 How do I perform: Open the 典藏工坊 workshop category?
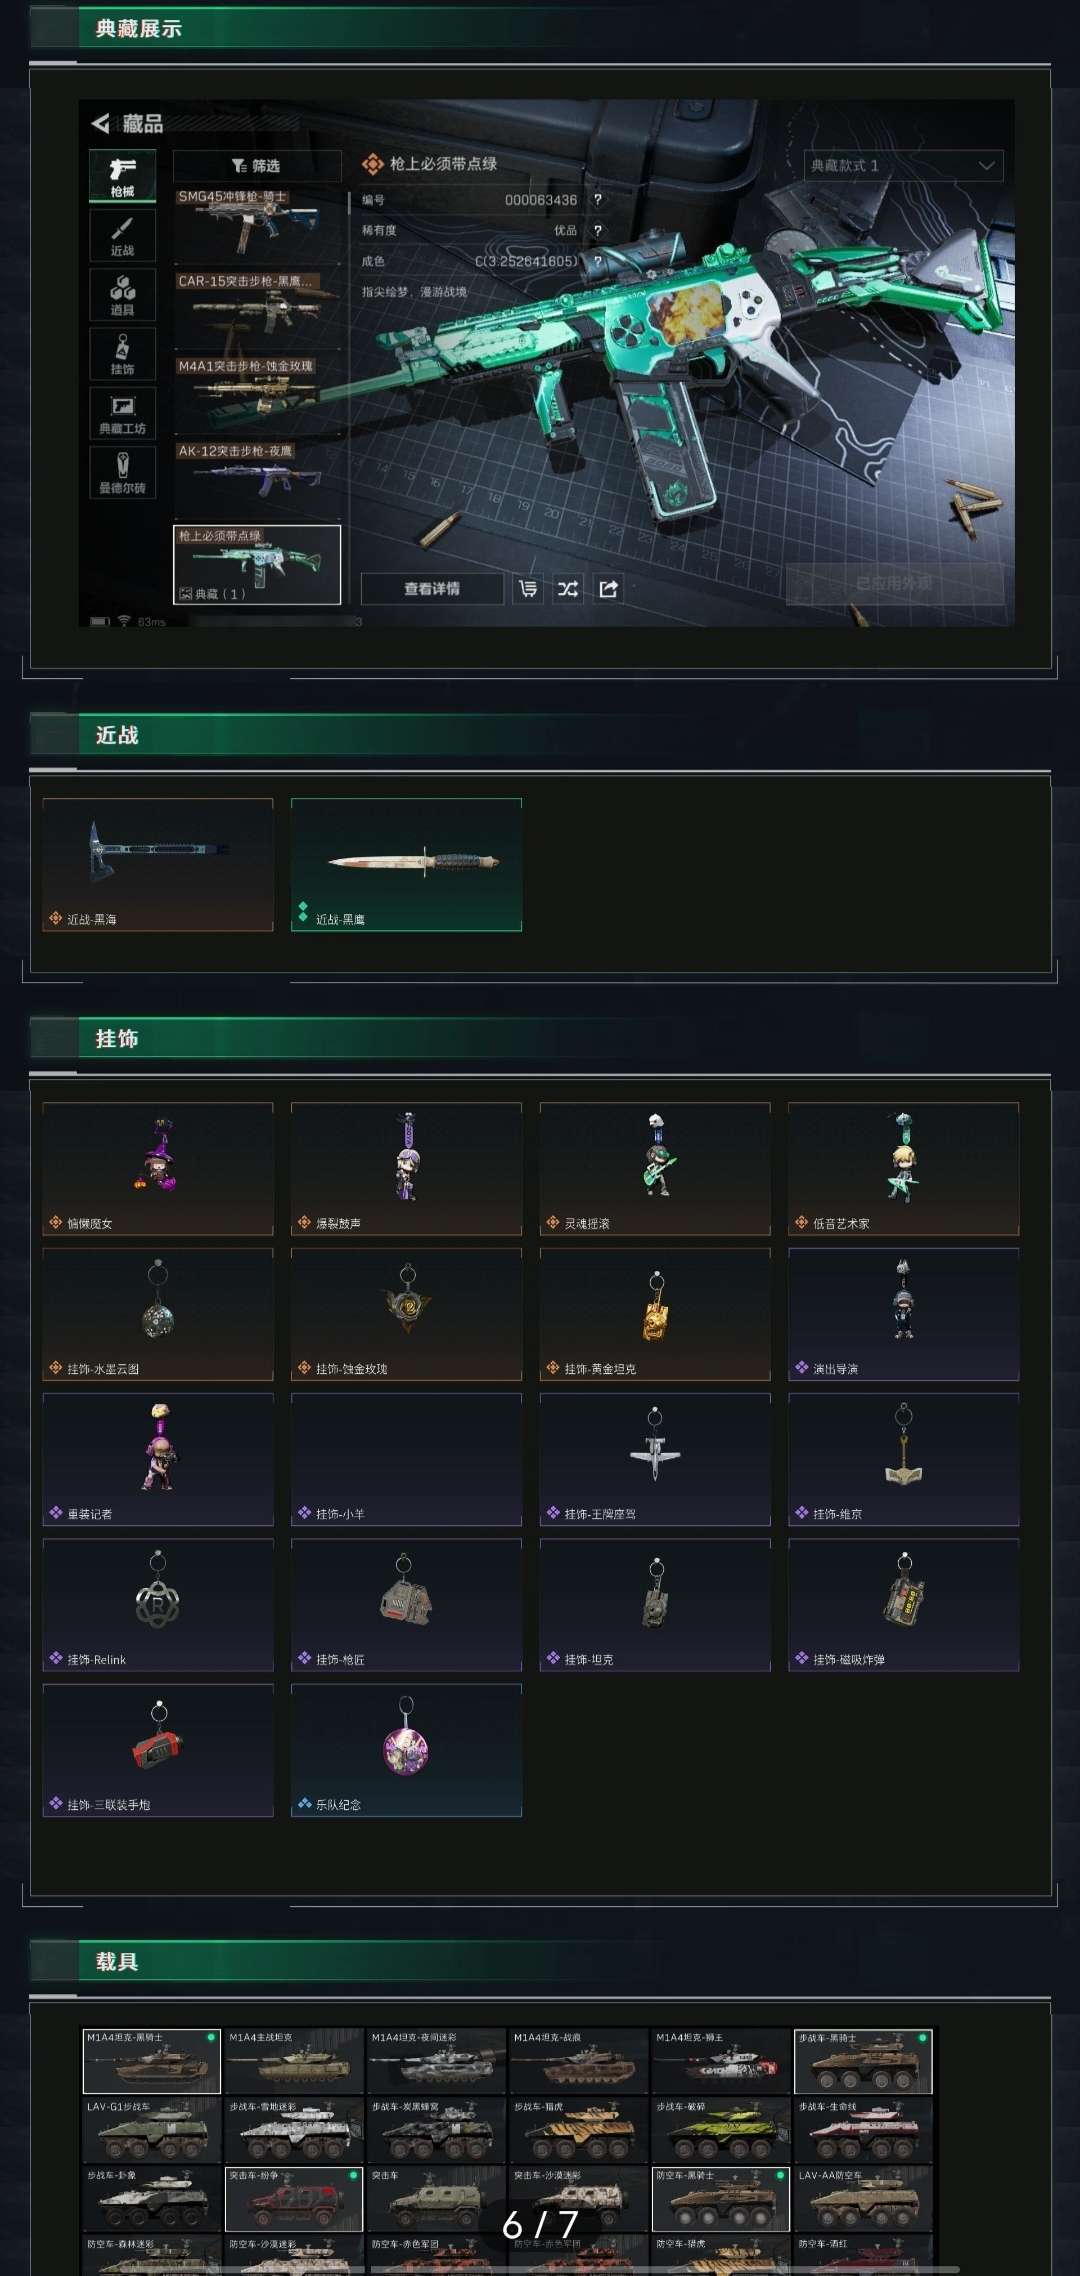pyautogui.click(x=122, y=413)
